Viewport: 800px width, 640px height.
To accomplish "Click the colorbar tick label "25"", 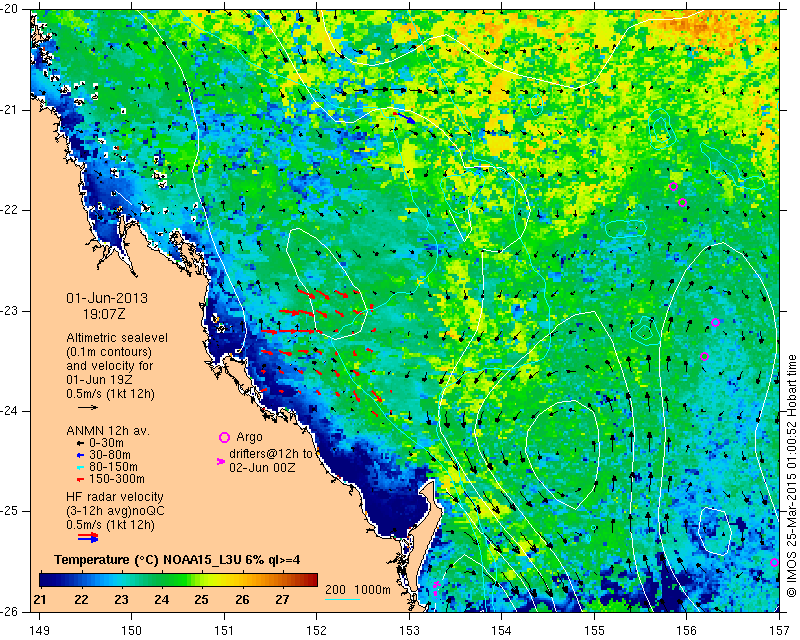I will pyautogui.click(x=202, y=599).
